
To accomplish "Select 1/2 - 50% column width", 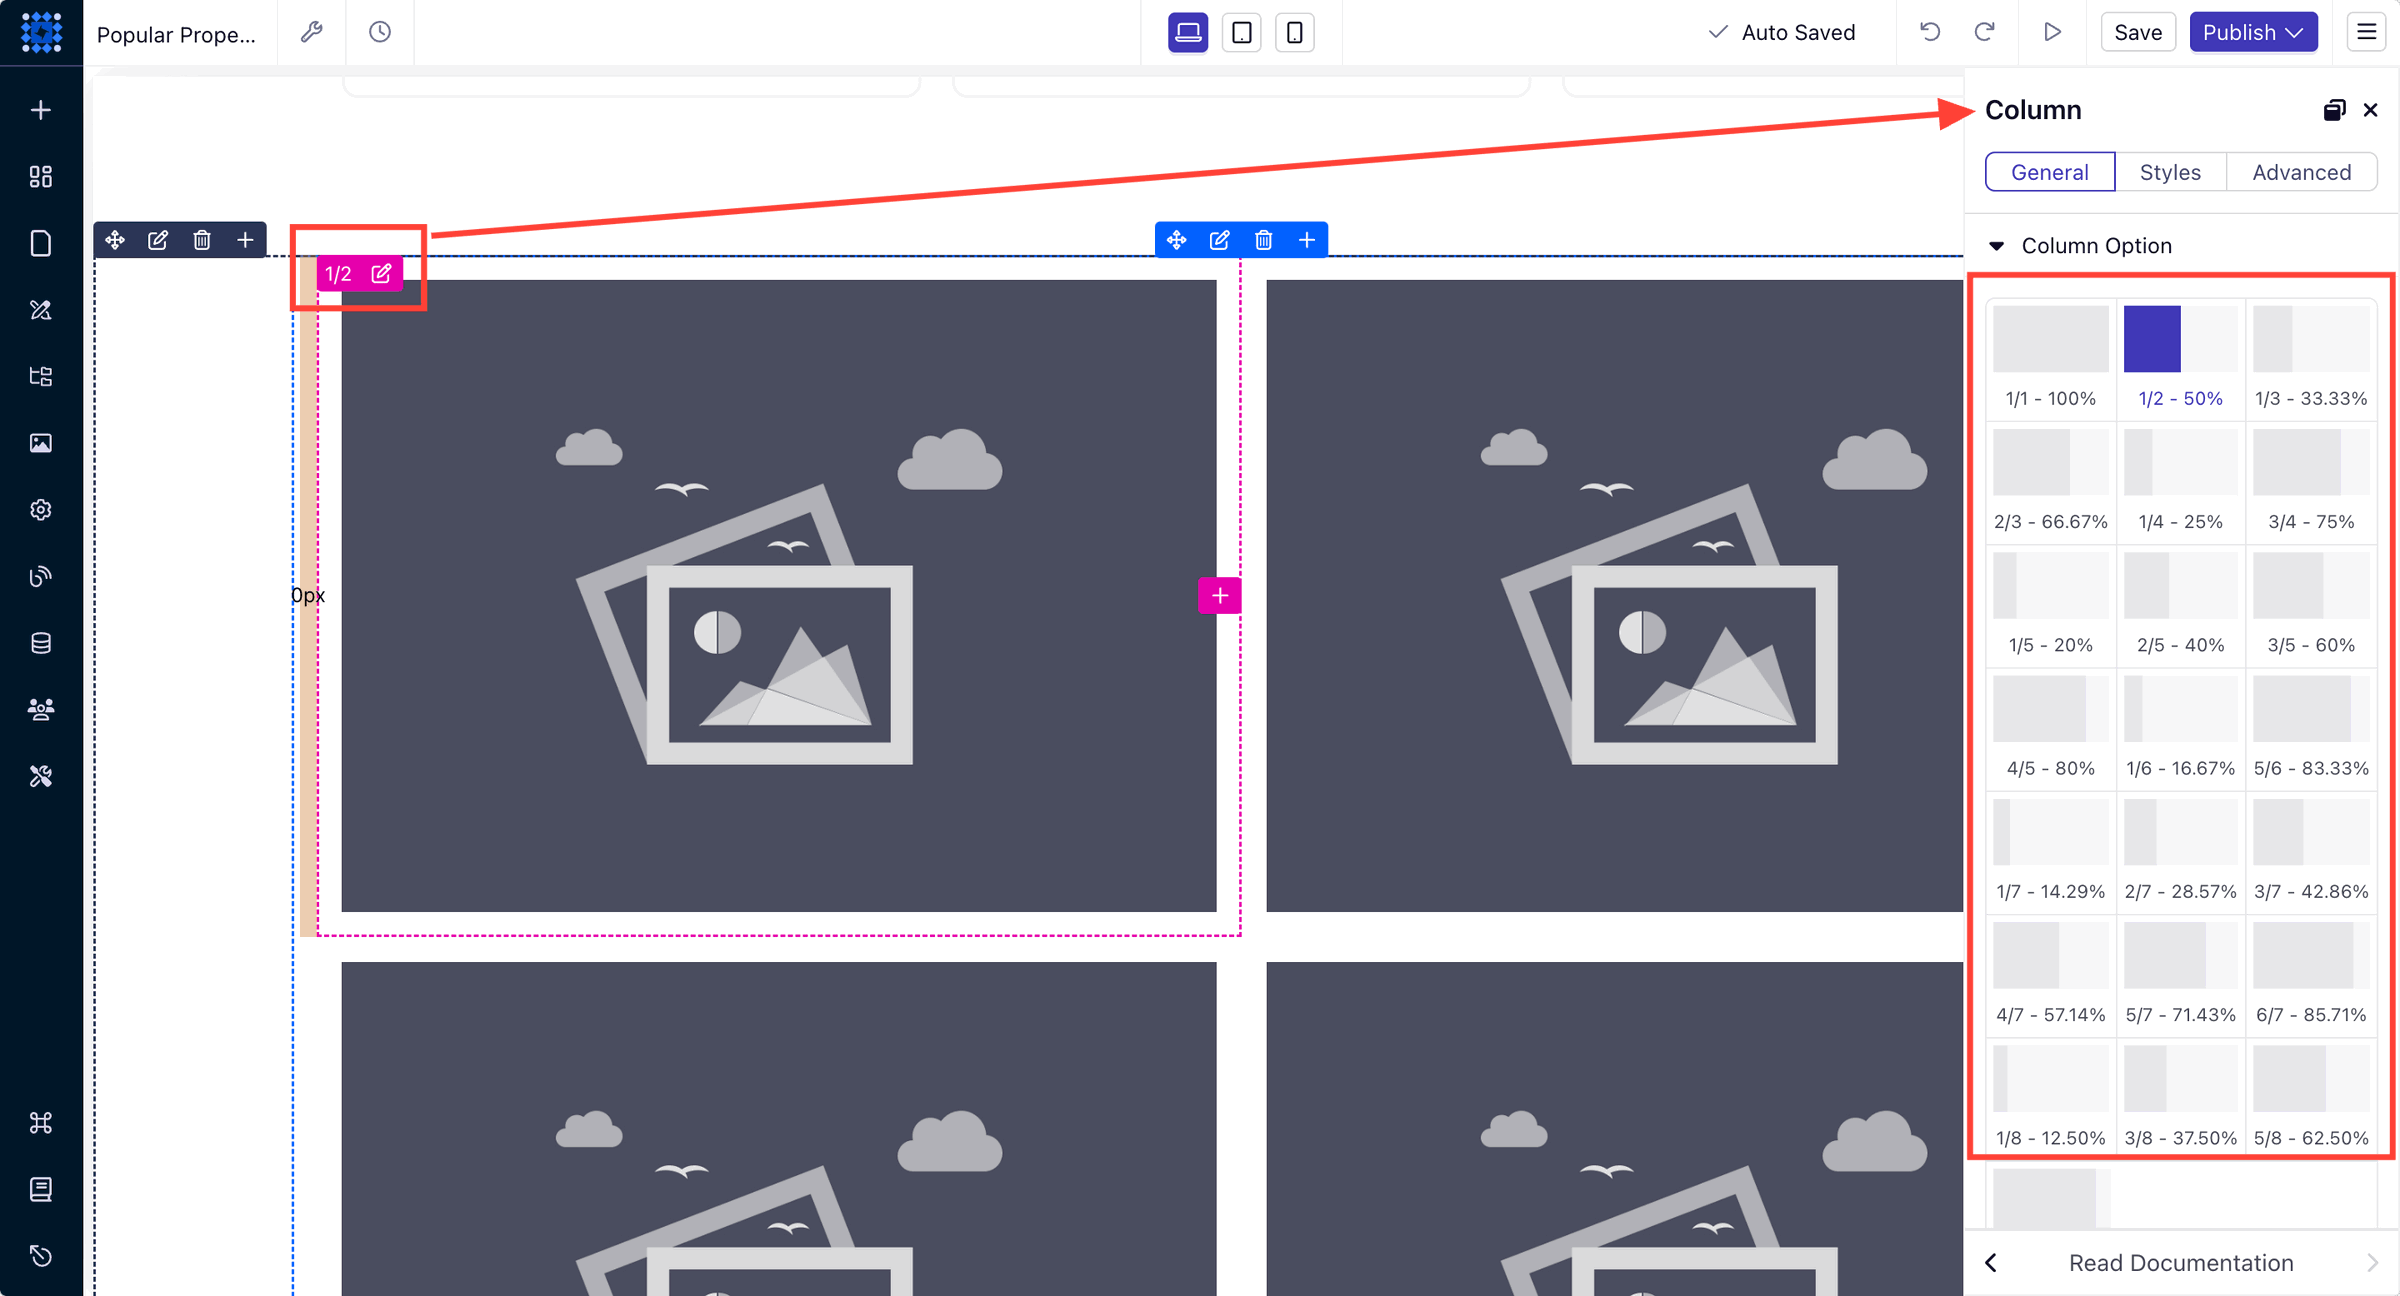I will click(x=2181, y=358).
